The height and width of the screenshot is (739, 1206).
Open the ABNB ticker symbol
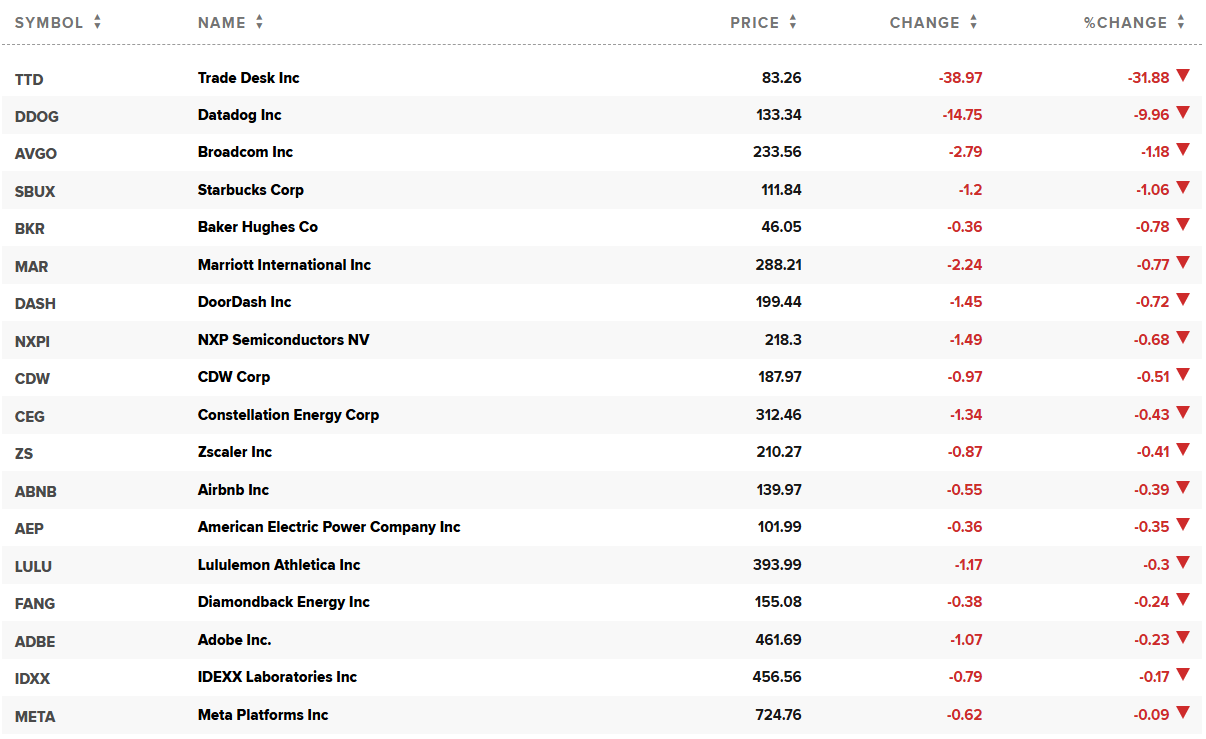35,491
